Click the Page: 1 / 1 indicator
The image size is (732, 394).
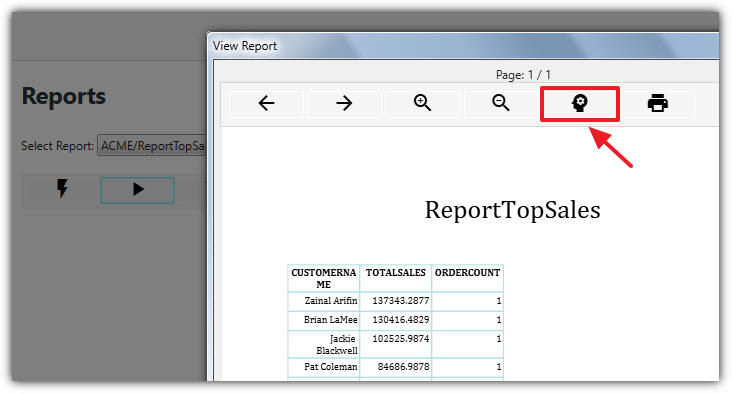(x=523, y=75)
